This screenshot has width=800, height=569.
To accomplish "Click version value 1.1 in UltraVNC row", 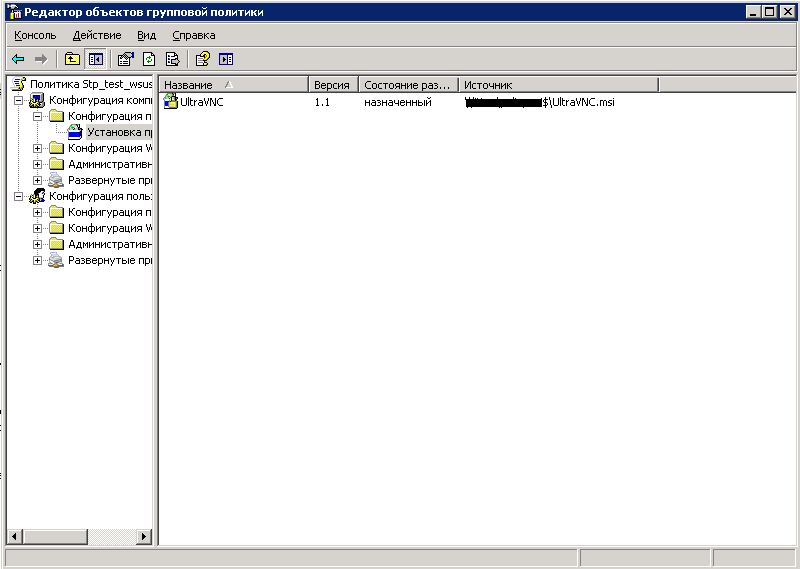I will [322, 102].
